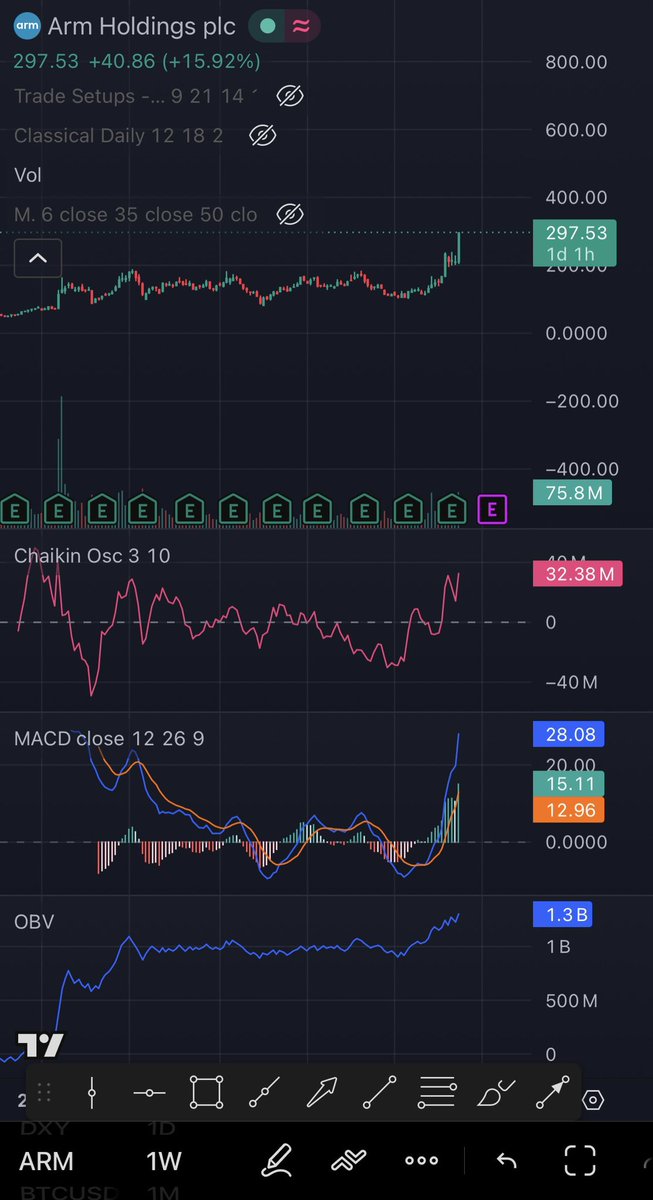653x1200 pixels.
Task: Select the rectangle drawing tool
Action: [206, 1094]
